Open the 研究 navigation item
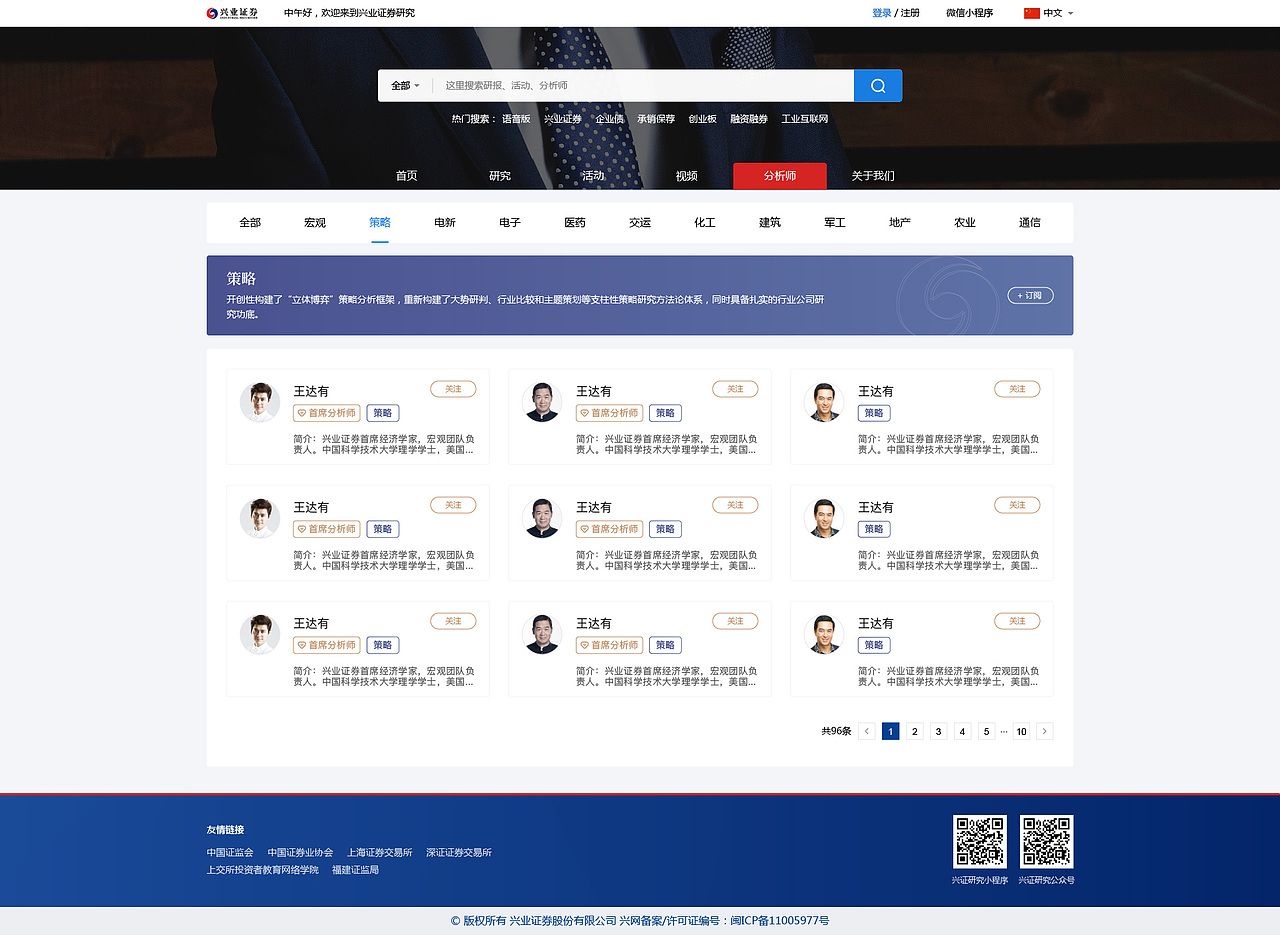The image size is (1280, 935). coord(500,176)
